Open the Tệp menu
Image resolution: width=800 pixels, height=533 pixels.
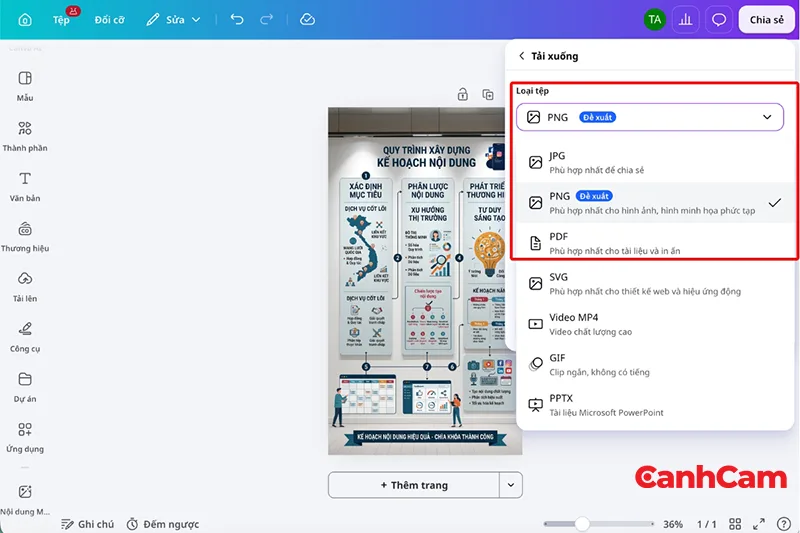coord(61,20)
